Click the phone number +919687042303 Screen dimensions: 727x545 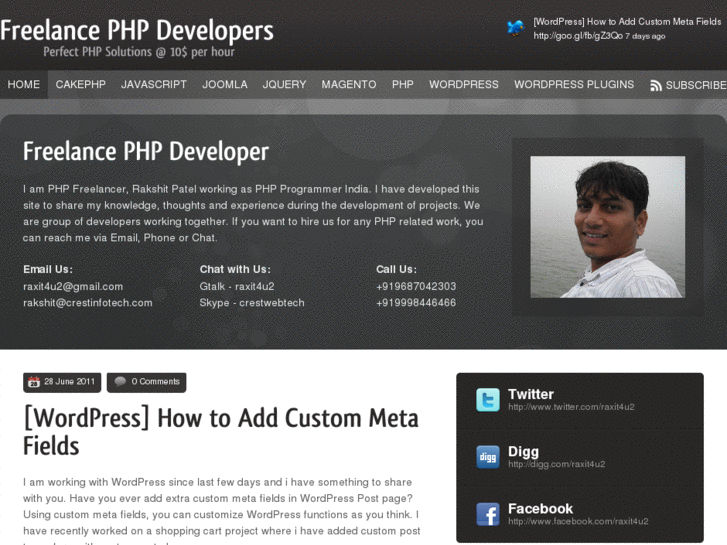pyautogui.click(x=416, y=287)
